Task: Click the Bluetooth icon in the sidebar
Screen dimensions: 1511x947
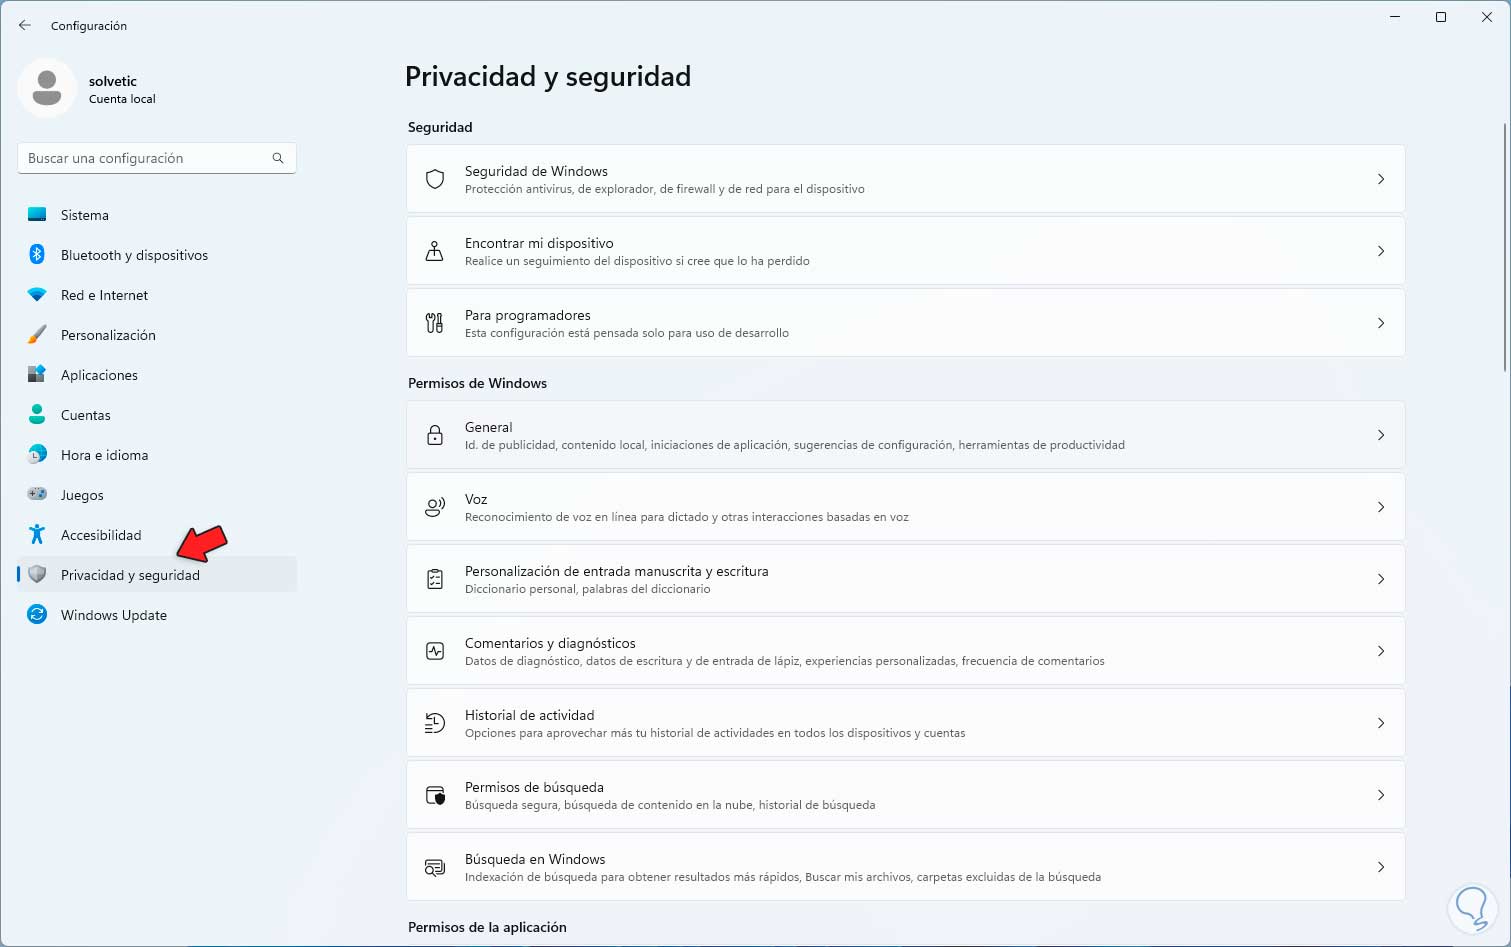Action: (x=37, y=255)
